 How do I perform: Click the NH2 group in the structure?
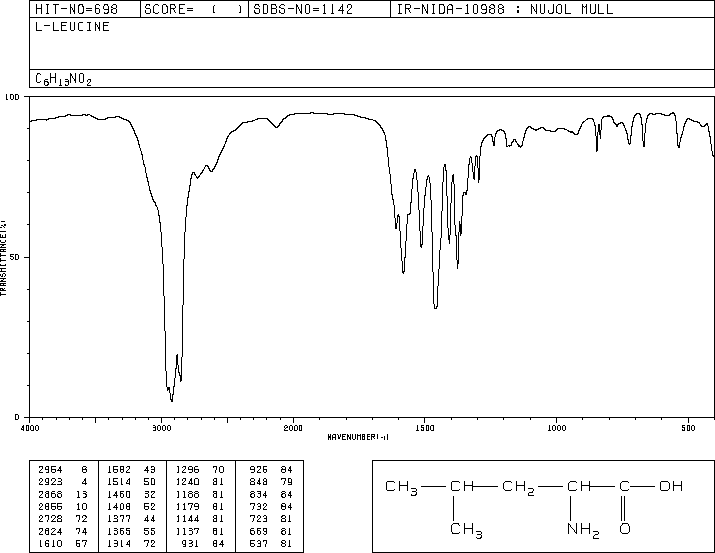tap(583, 530)
